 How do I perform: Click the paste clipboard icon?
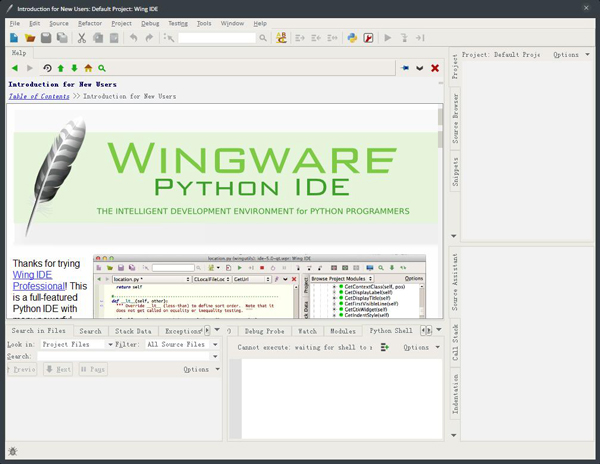tap(114, 38)
